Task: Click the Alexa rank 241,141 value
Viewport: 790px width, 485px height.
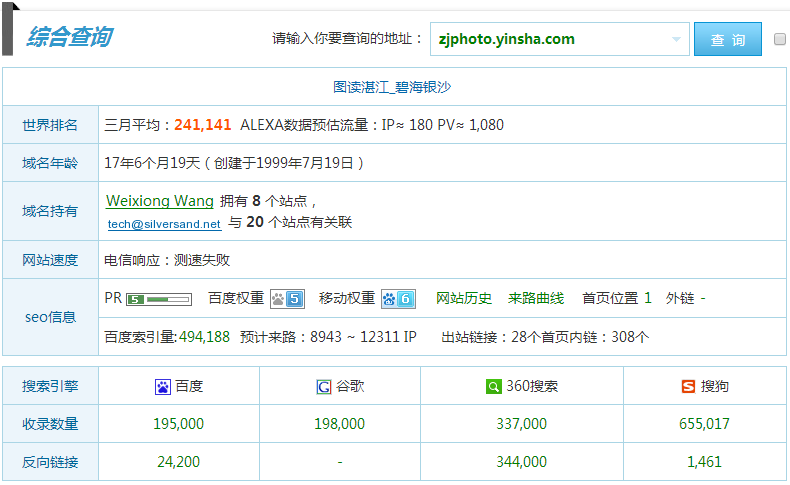Action: pos(203,125)
